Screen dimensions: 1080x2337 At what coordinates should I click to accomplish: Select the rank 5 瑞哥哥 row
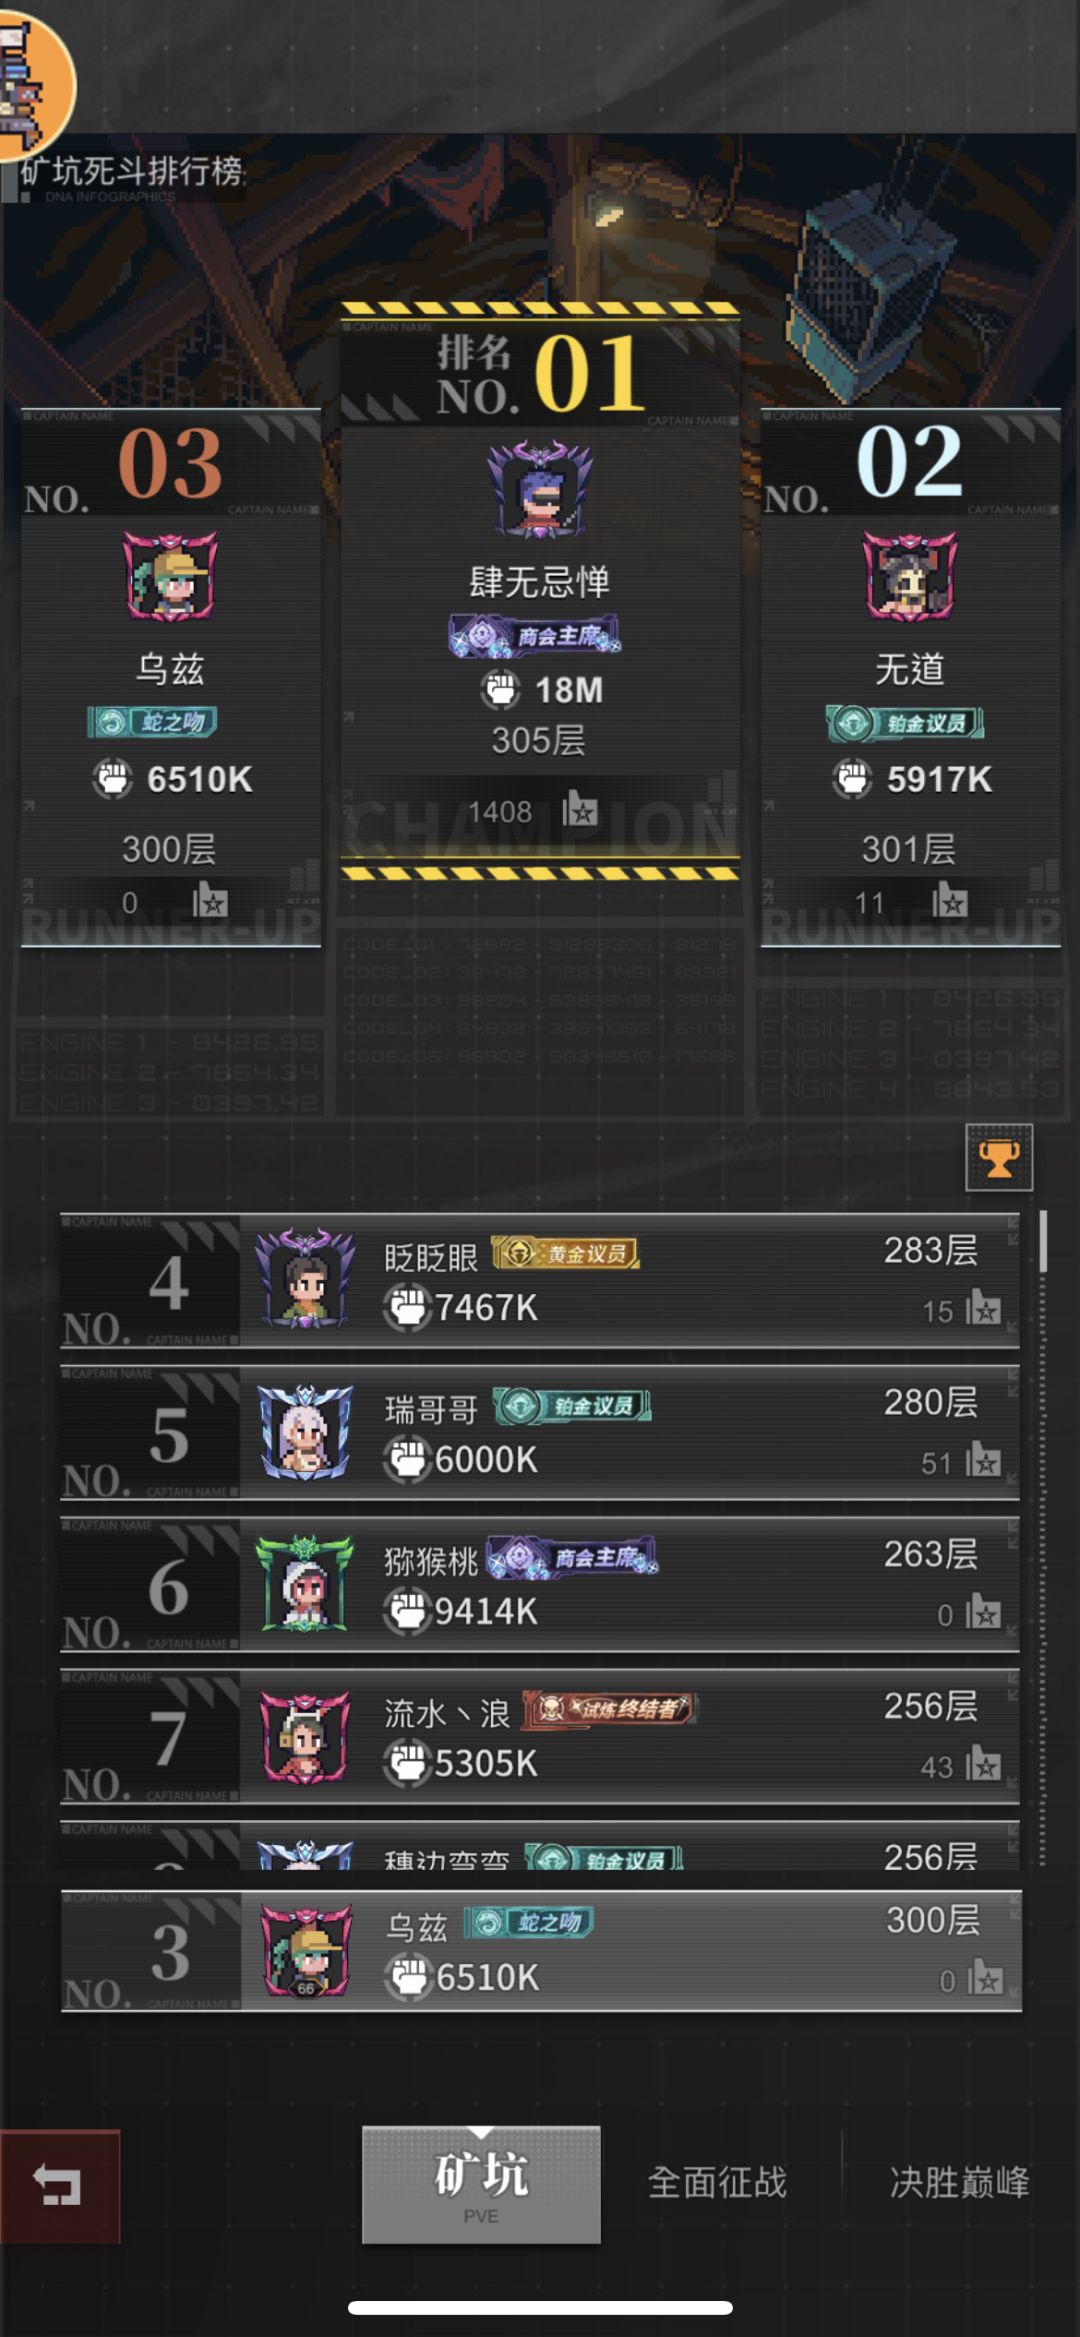(540, 1432)
